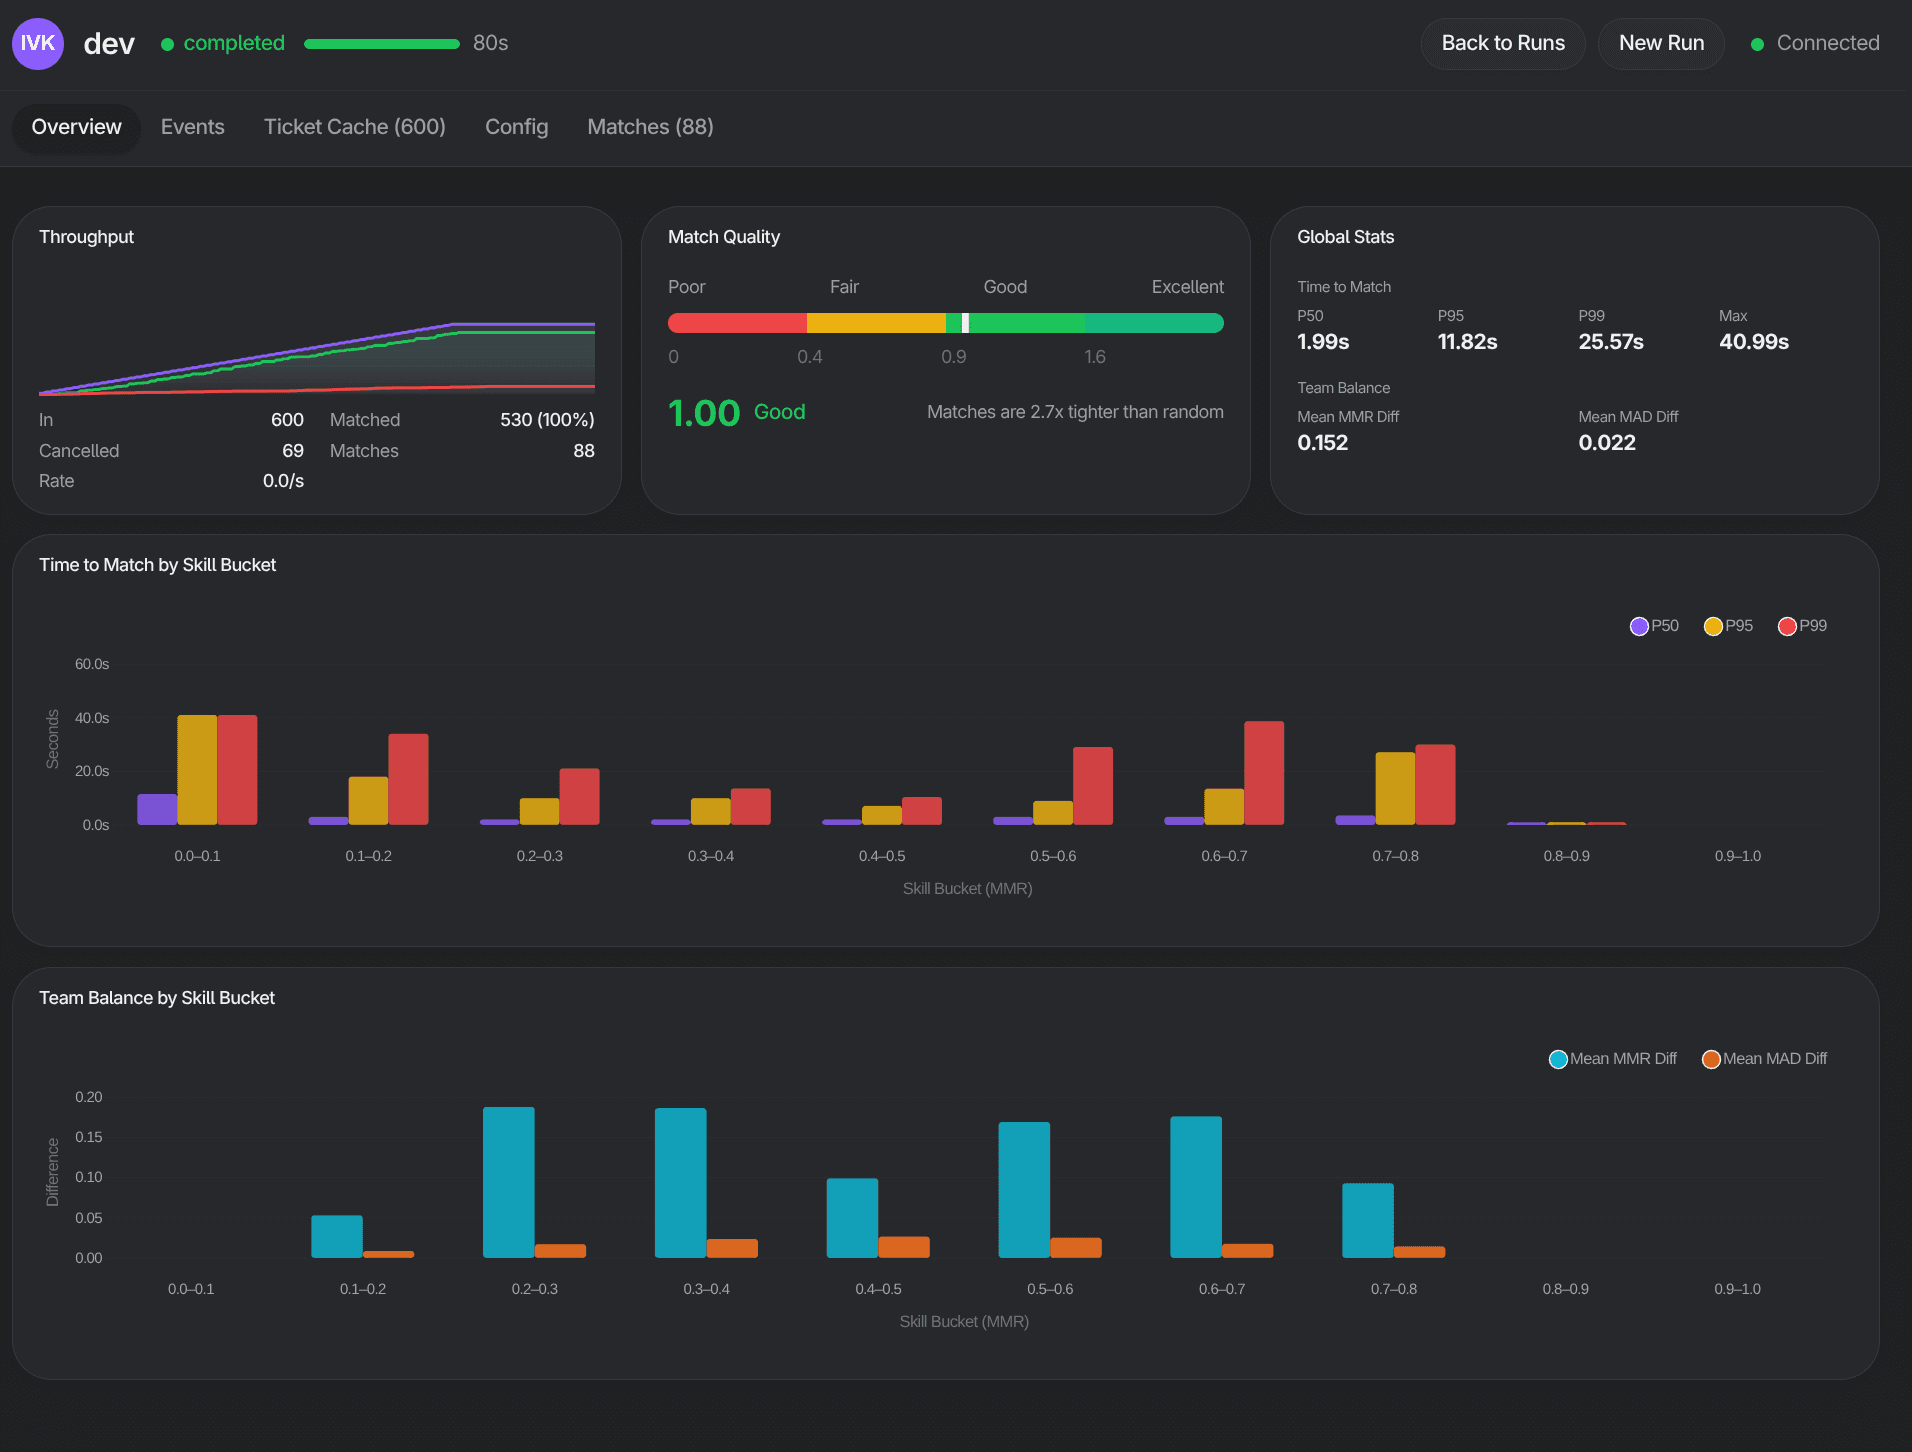Viewport: 1912px width, 1452px height.
Task: Select the Overview tab
Action: 76,127
